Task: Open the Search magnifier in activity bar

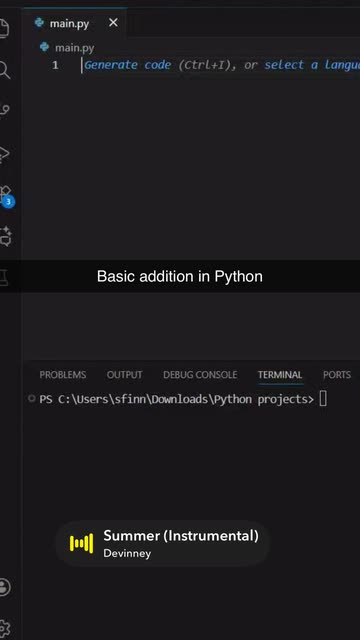Action: (x=3, y=70)
